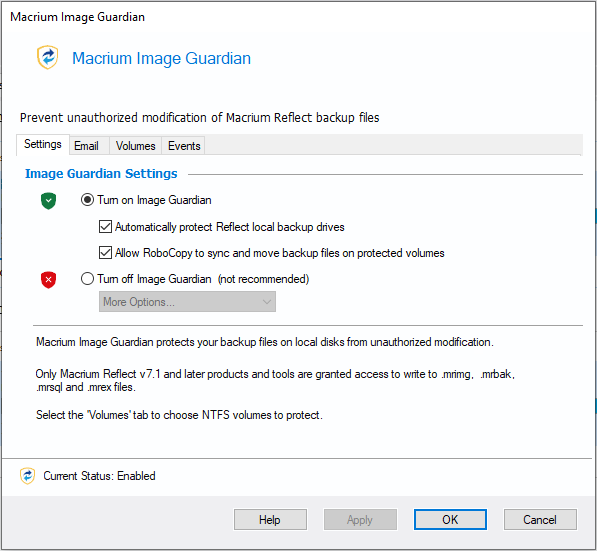Click the Macrium Image Guardian shield logo
This screenshot has width=597, height=551.
[x=48, y=57]
